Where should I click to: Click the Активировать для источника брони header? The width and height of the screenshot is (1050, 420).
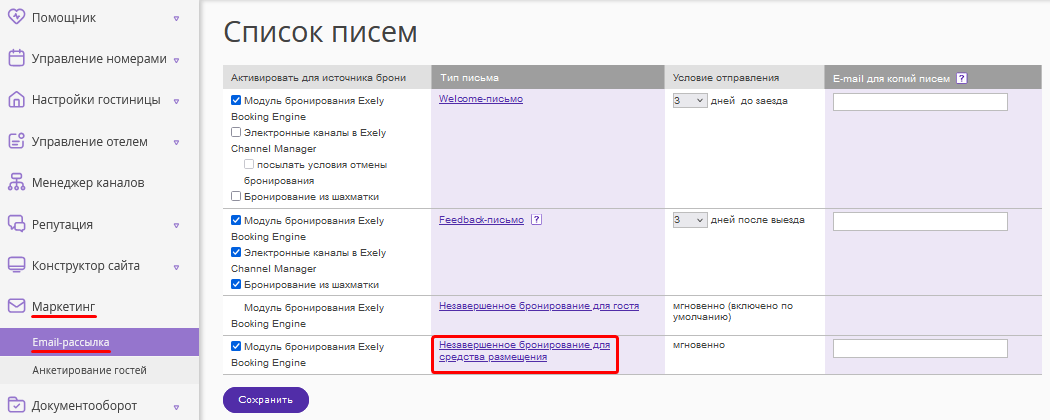[327, 77]
